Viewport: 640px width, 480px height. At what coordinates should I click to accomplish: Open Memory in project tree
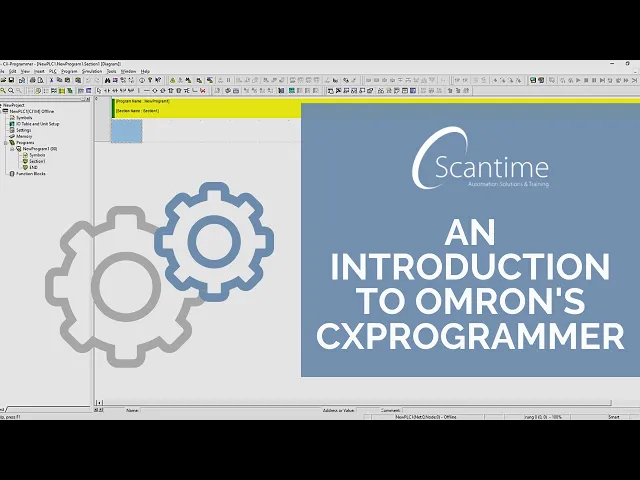[x=24, y=136]
